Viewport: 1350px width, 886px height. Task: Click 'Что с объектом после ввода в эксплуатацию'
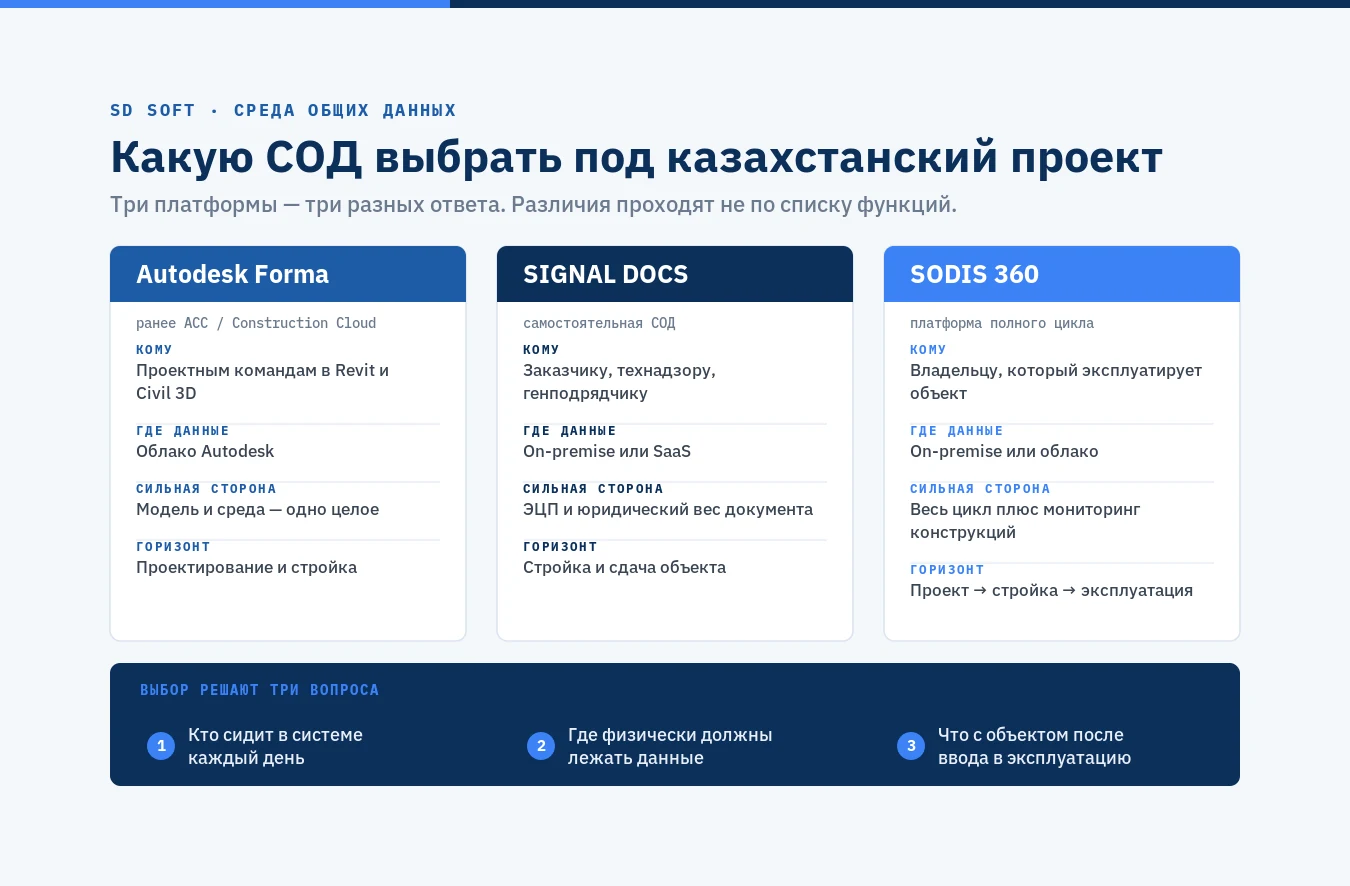[x=1034, y=746]
